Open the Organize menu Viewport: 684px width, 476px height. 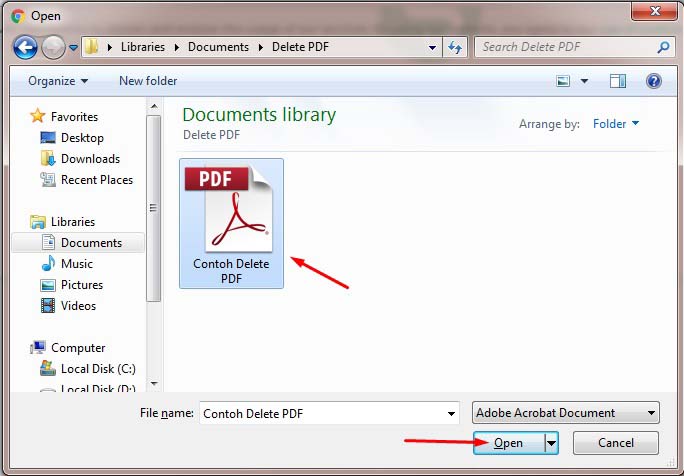pyautogui.click(x=58, y=81)
